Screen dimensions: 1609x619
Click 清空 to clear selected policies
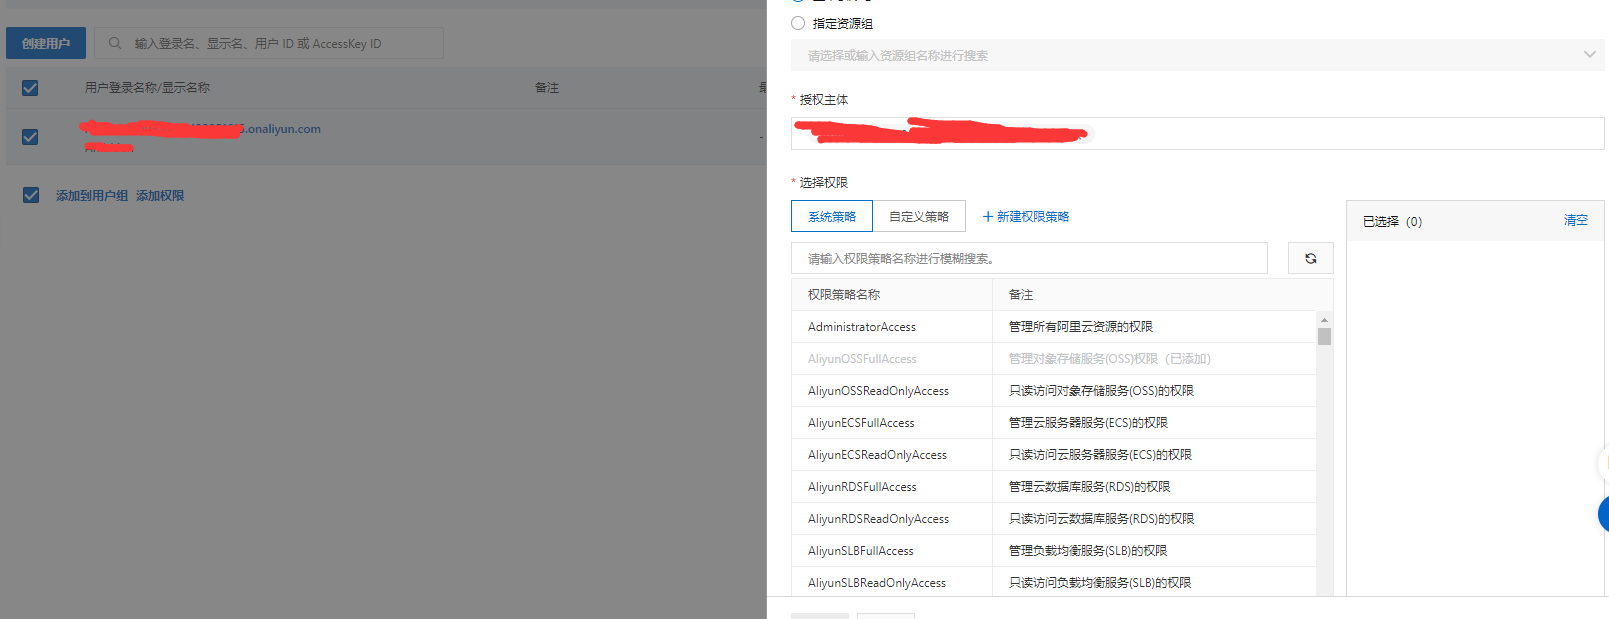point(1575,220)
